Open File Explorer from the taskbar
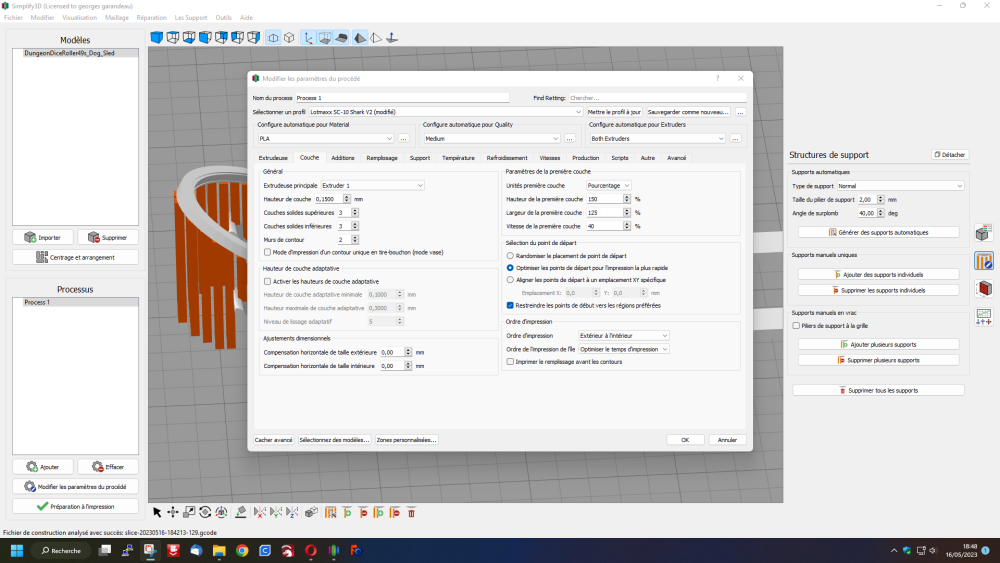The width and height of the screenshot is (1000, 563). coord(219,550)
